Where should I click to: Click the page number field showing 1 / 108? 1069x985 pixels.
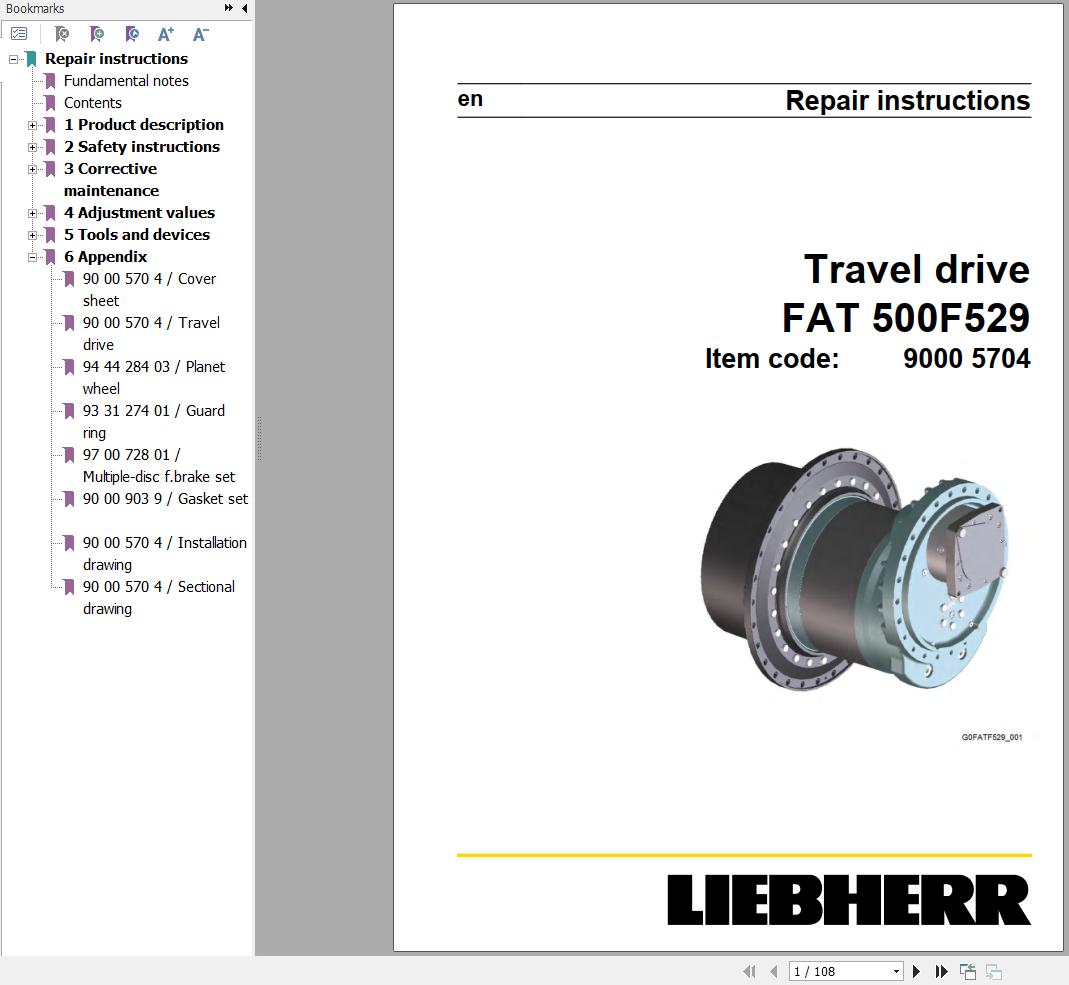(840, 971)
